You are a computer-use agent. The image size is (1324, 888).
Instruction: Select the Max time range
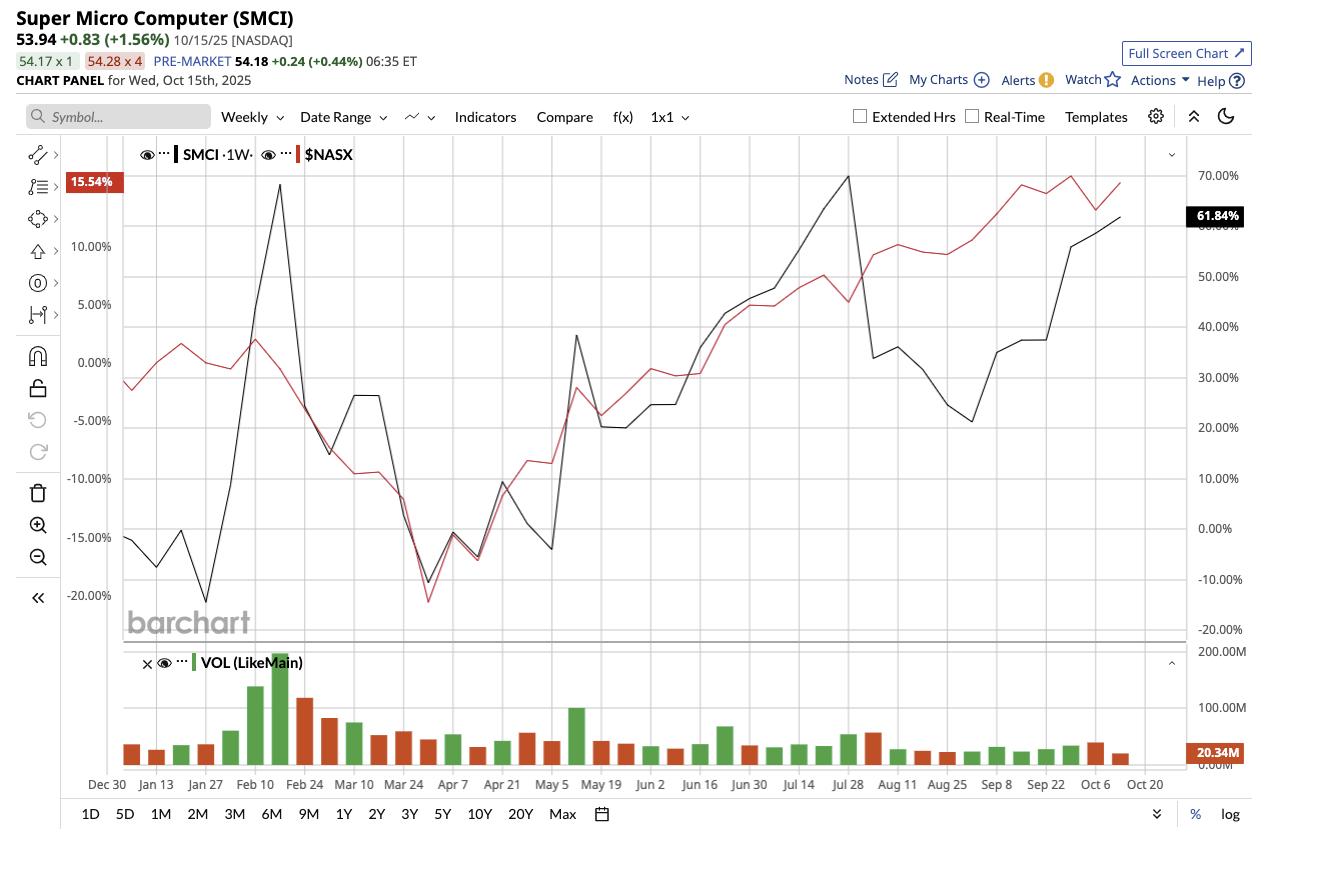click(563, 814)
